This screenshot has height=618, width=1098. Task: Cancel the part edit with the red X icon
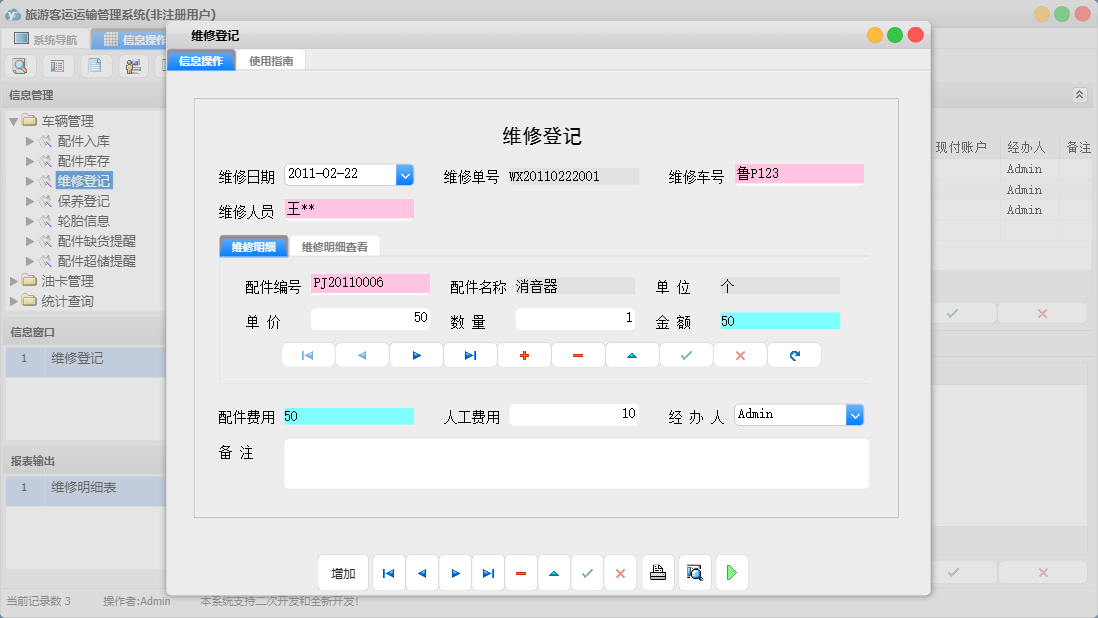(x=740, y=355)
